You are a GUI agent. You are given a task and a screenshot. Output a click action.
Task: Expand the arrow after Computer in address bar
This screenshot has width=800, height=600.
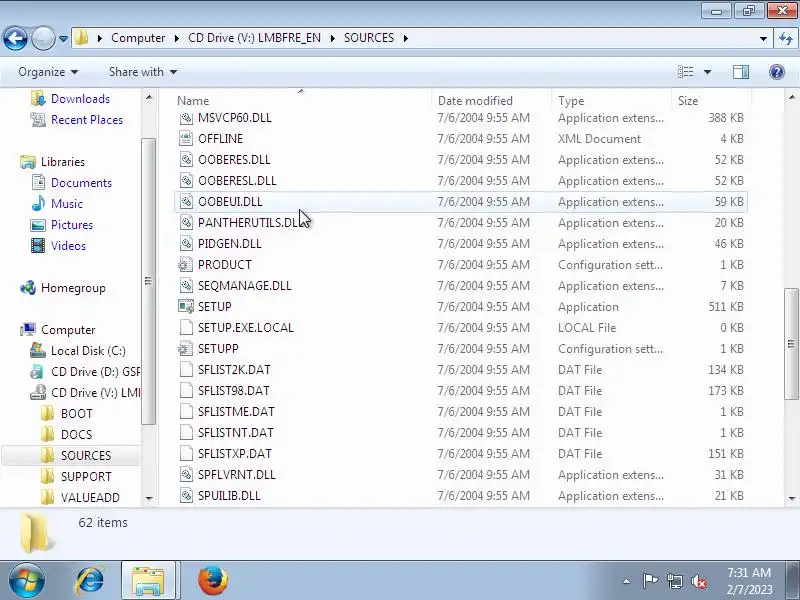[177, 38]
